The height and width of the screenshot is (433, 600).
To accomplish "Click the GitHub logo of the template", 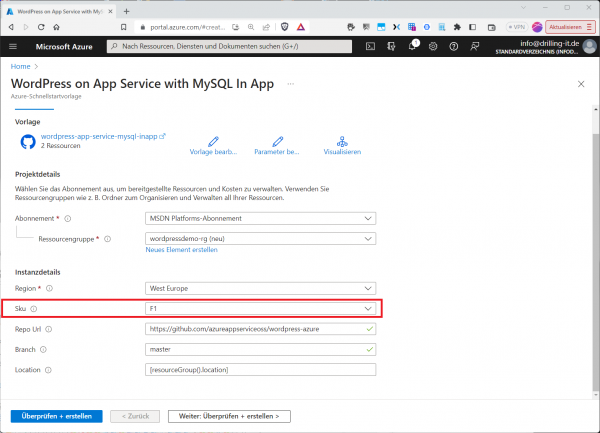I will 28,142.
